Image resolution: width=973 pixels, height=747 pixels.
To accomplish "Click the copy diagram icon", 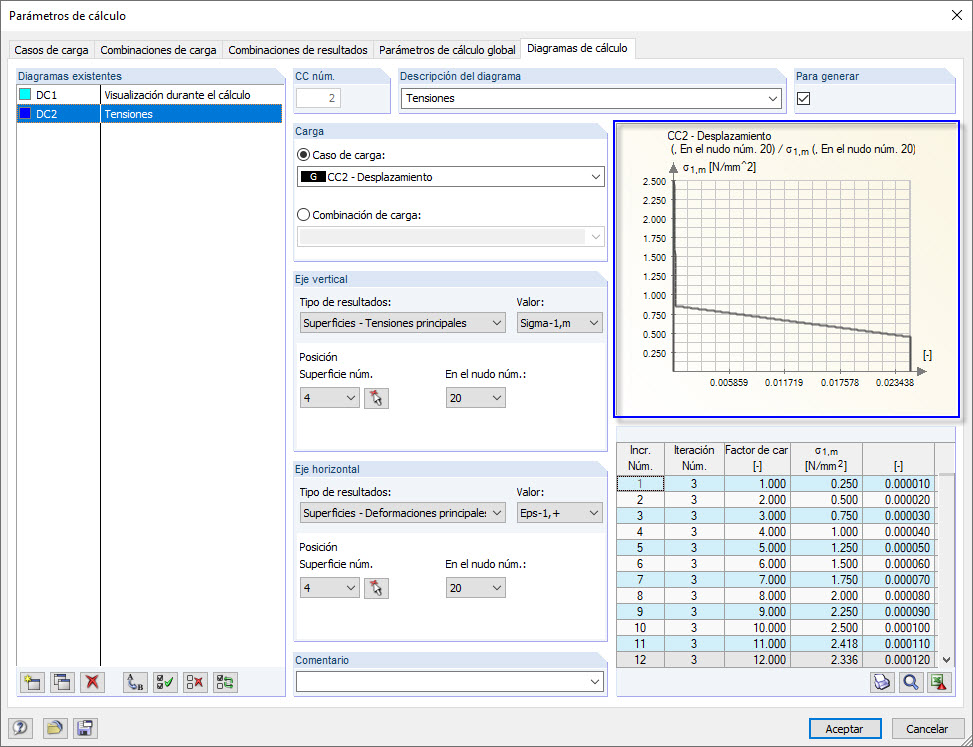I will pyautogui.click(x=62, y=682).
